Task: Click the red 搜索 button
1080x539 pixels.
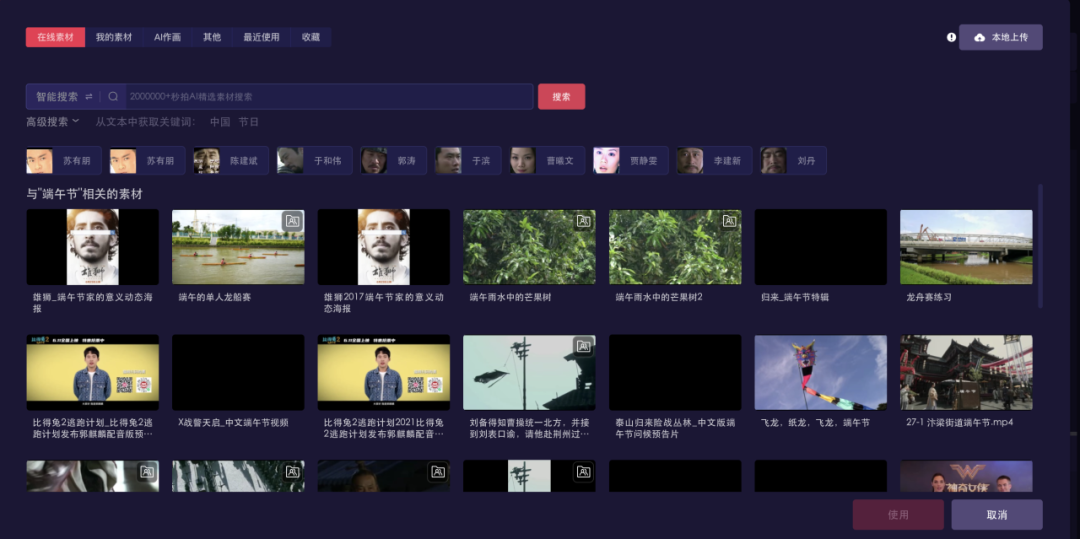Action: coord(561,96)
